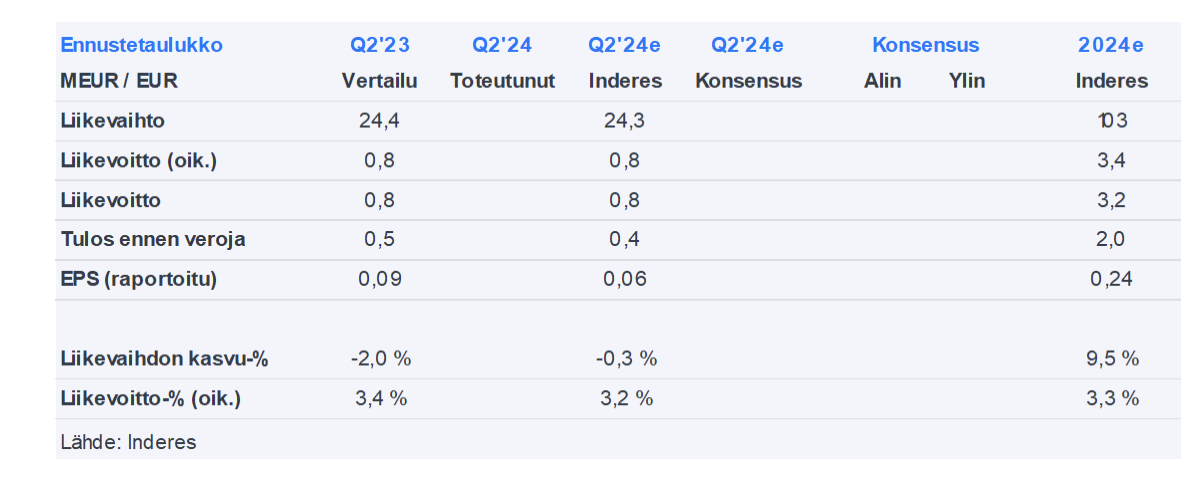Select the EPS (raportoitu) row label
Screen dimensions: 1200x480
click(138, 279)
